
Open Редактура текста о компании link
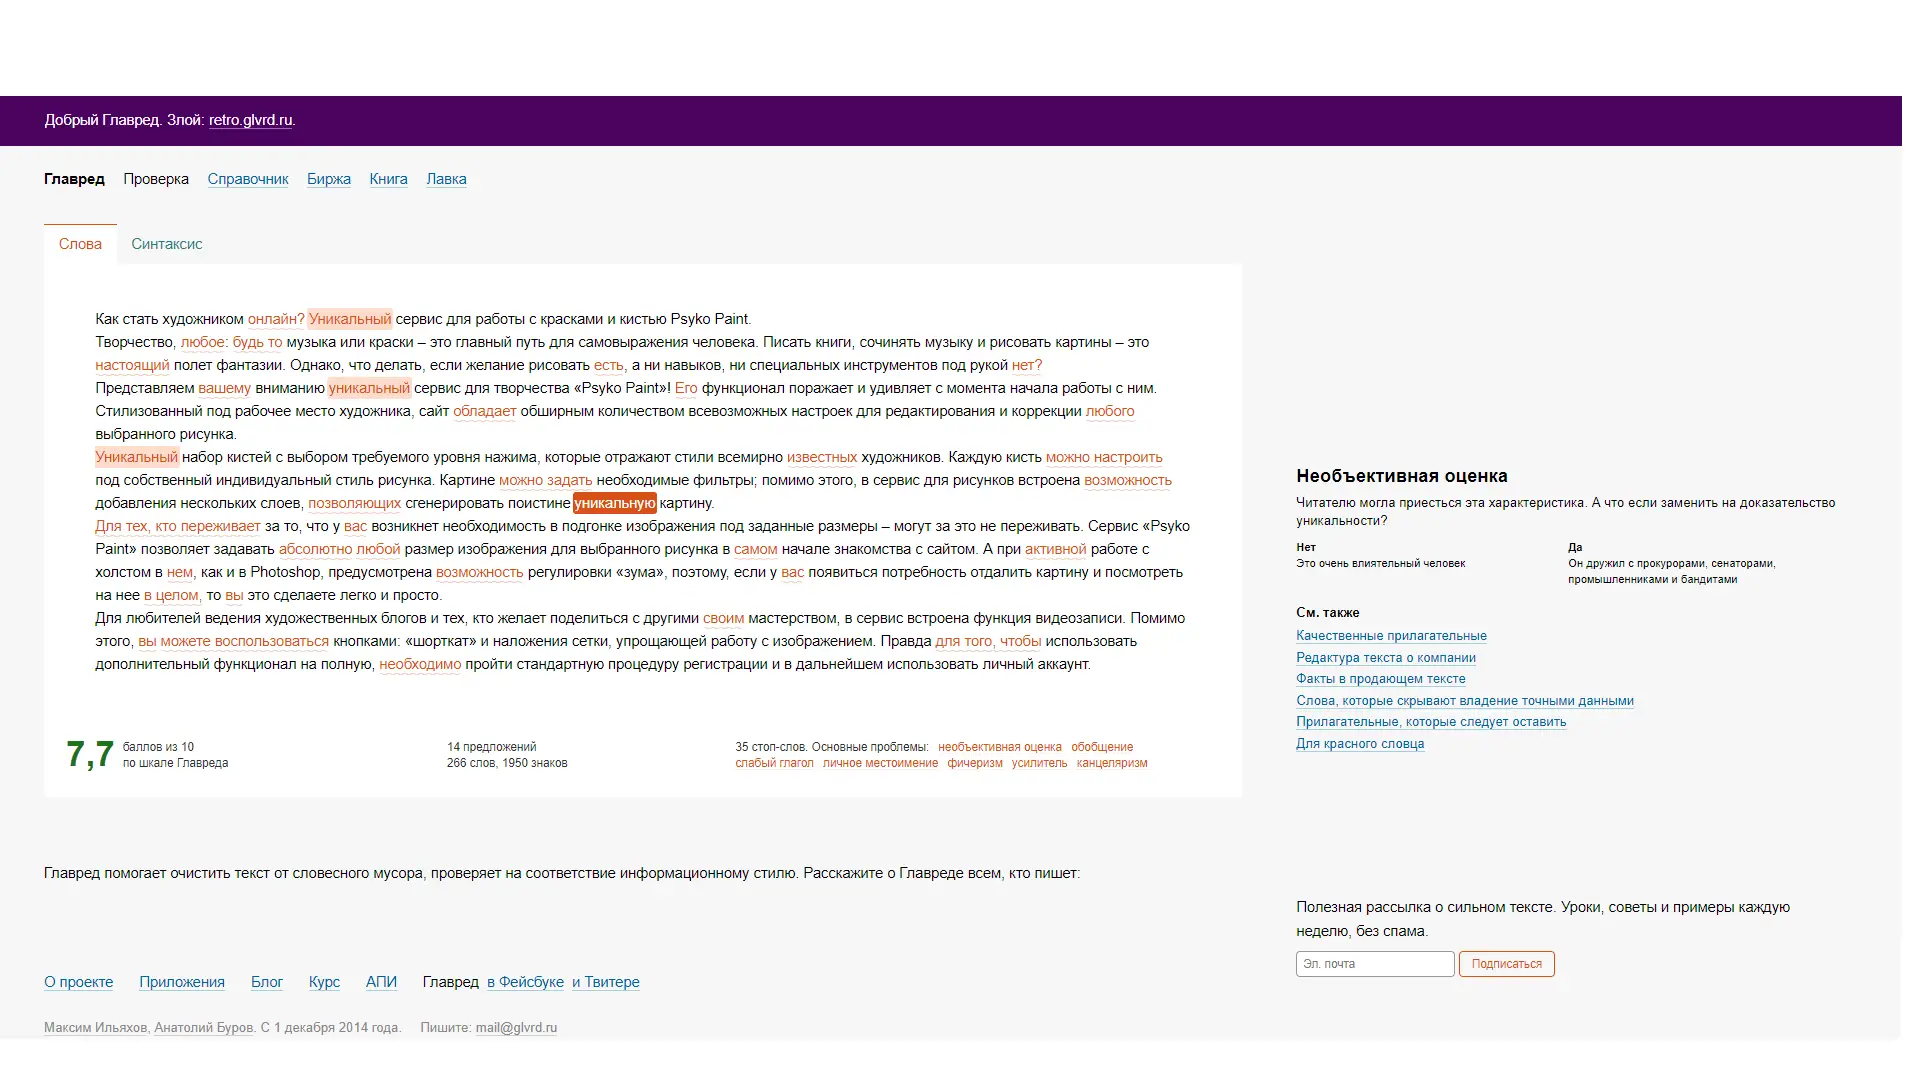[1385, 658]
